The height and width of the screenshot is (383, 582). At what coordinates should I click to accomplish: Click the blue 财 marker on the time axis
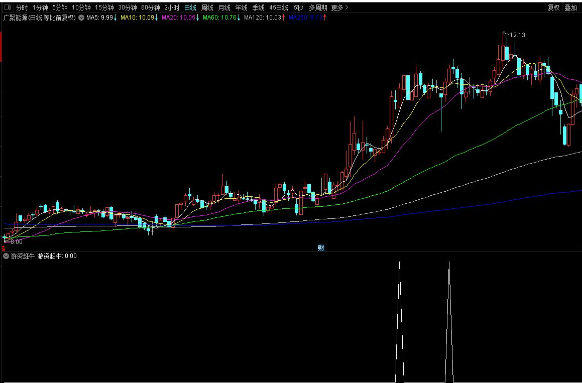(x=321, y=248)
